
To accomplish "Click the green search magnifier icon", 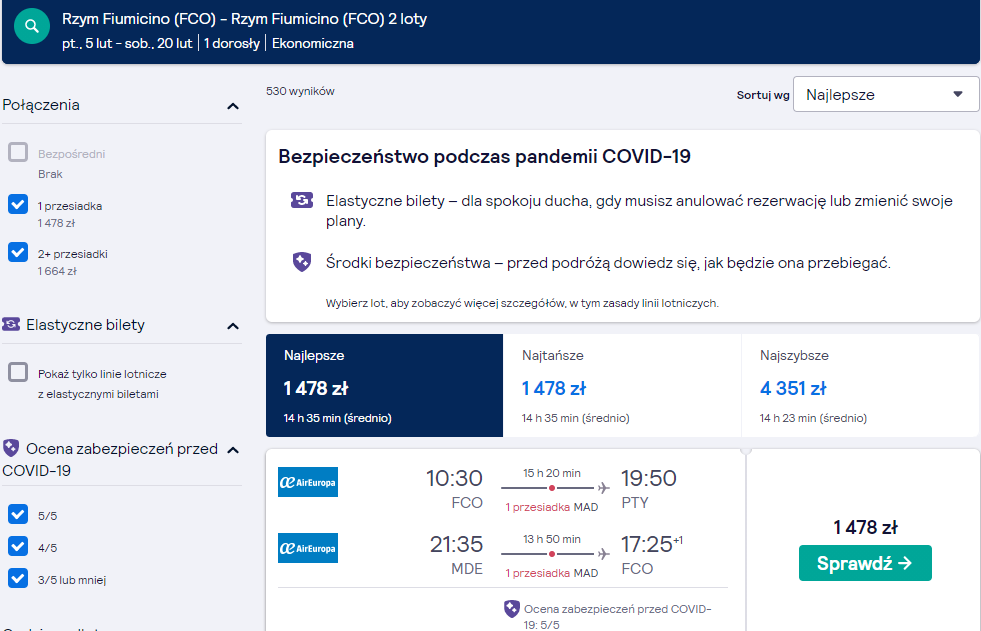I will 32,26.
